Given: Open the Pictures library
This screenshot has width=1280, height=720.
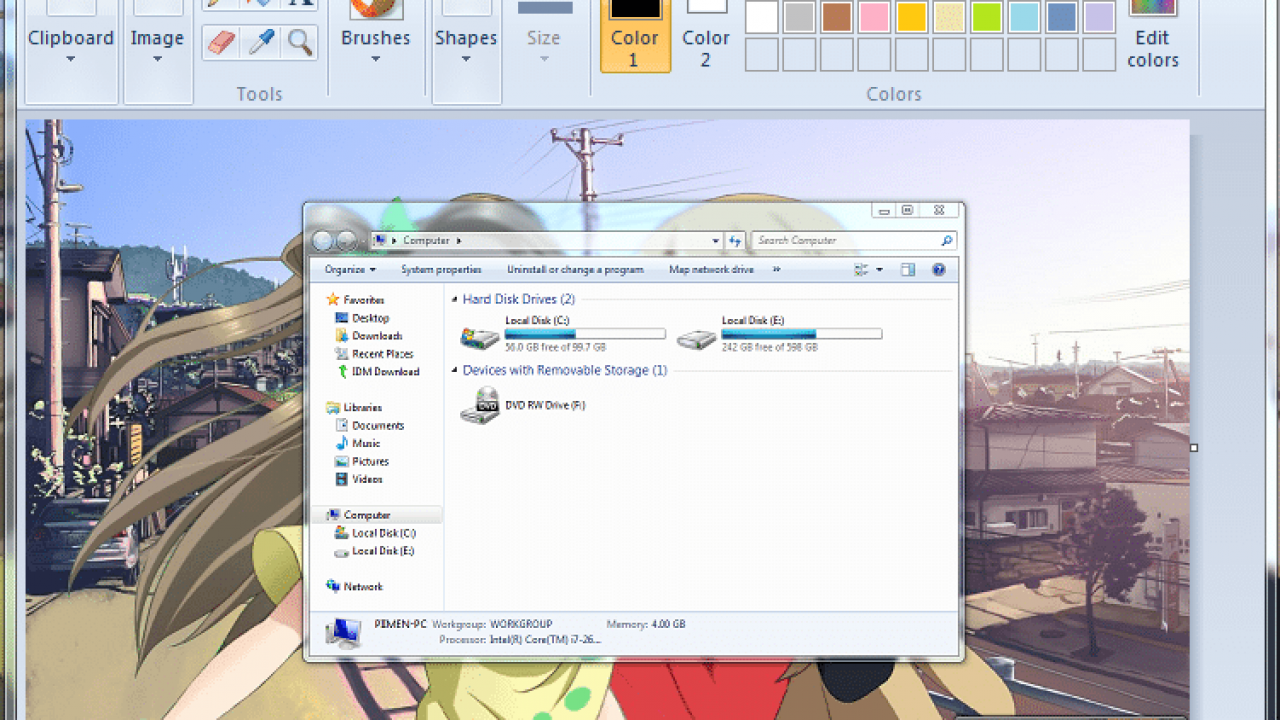Looking at the screenshot, I should click(x=362, y=462).
